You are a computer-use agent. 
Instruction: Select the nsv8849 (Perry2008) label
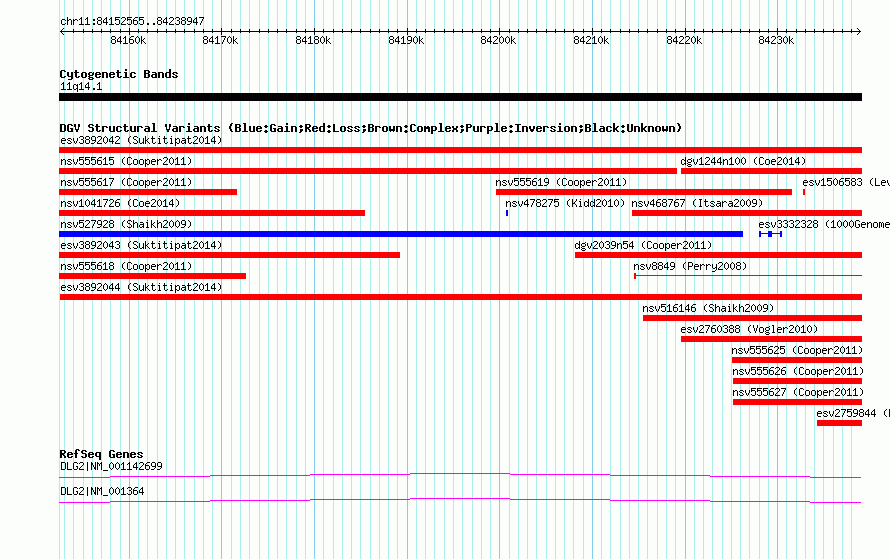click(690, 266)
